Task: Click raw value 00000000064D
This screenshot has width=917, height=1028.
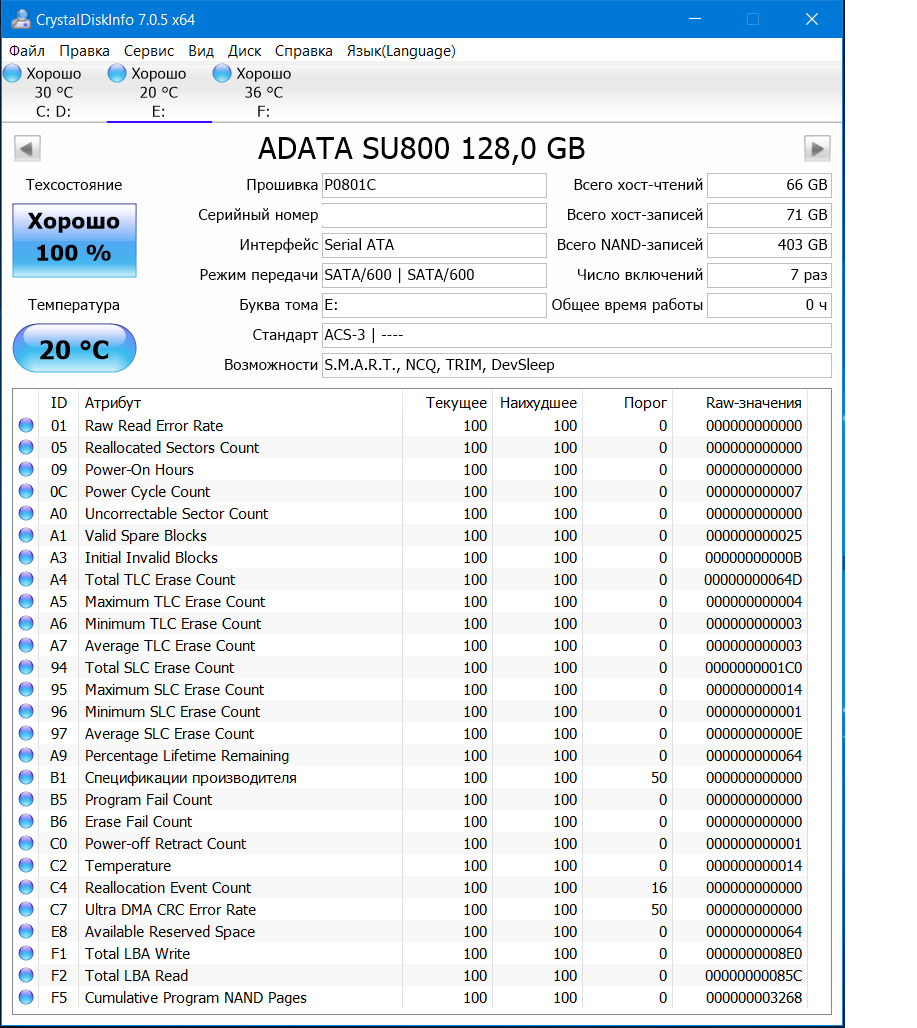Action: coord(753,580)
